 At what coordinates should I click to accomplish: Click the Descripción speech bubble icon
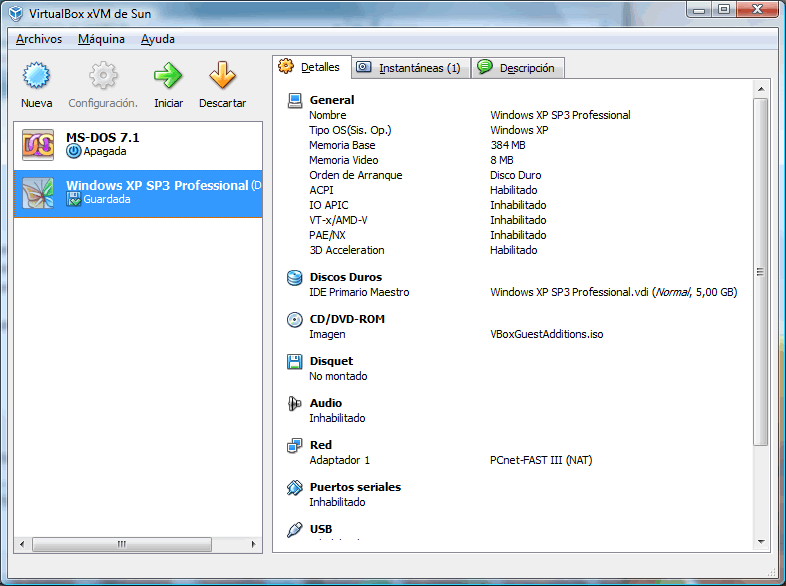click(x=485, y=67)
